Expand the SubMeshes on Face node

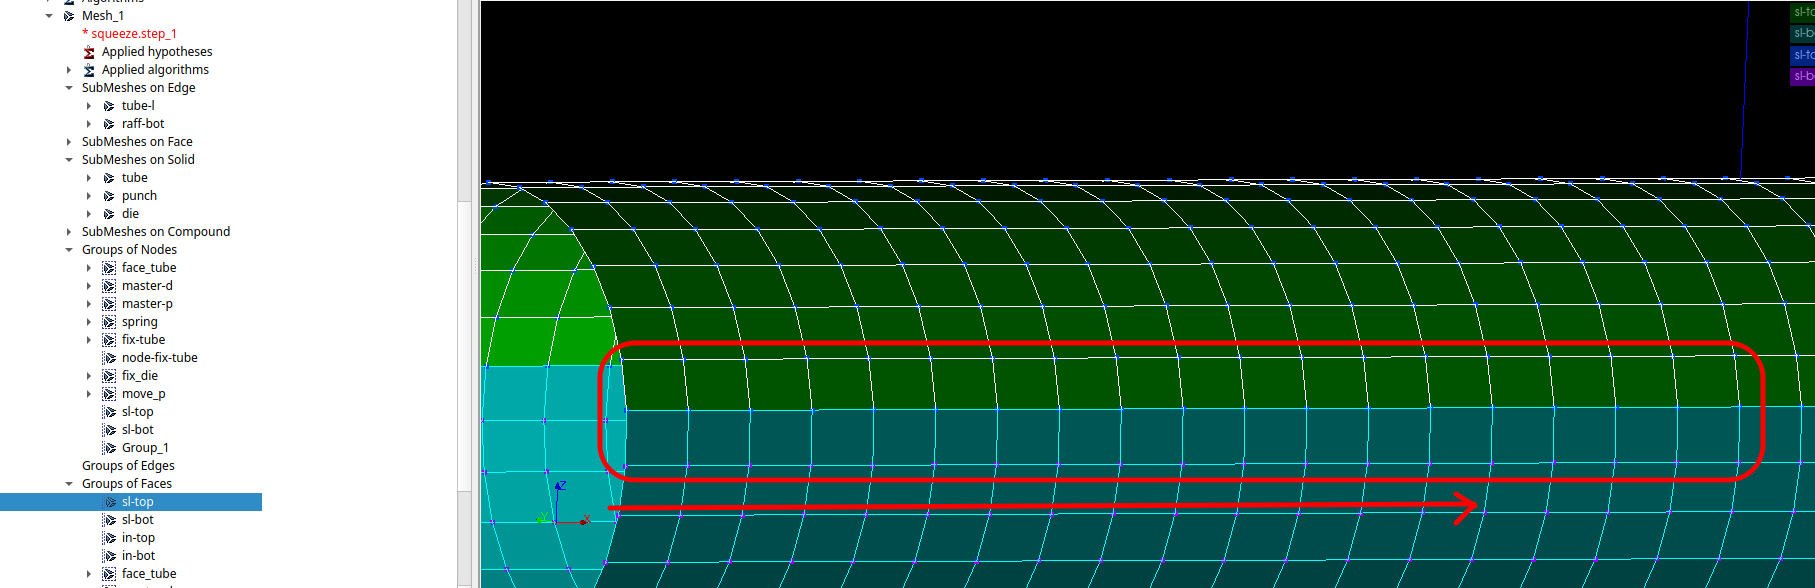pos(69,142)
